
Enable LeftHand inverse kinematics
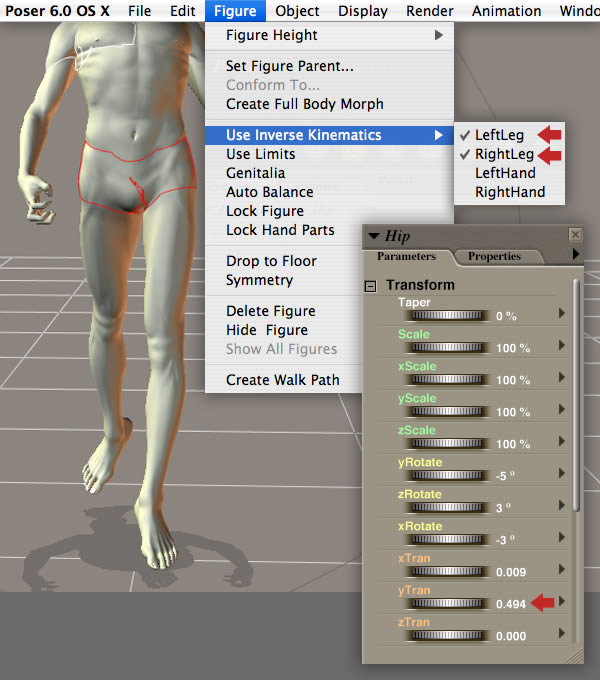(x=509, y=173)
